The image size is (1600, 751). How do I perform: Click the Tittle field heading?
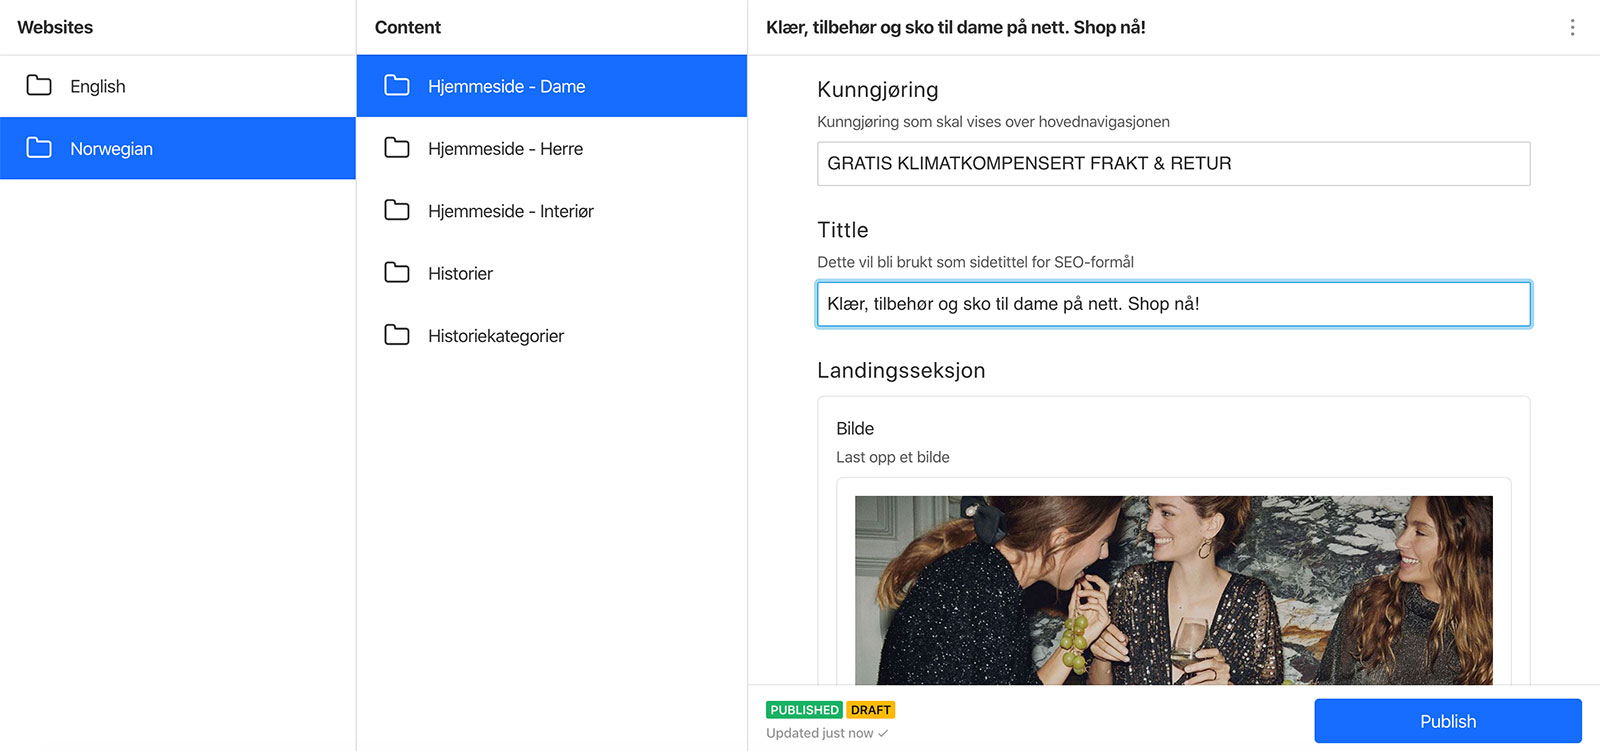pyautogui.click(x=843, y=230)
